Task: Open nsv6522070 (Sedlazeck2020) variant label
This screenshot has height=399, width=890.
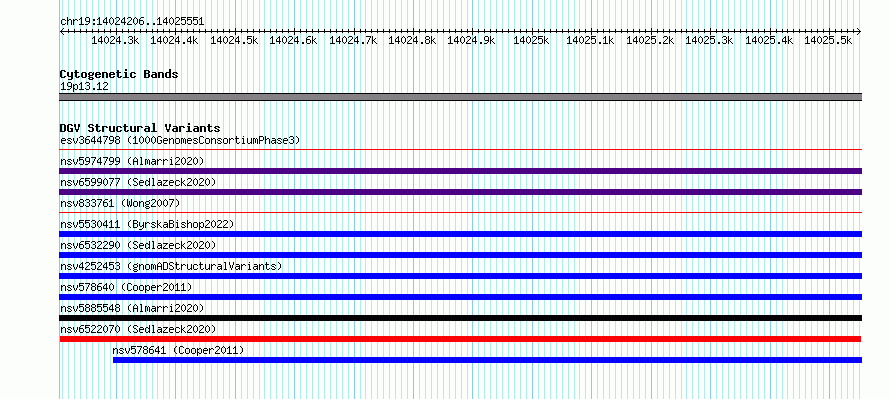Action: coord(138,329)
